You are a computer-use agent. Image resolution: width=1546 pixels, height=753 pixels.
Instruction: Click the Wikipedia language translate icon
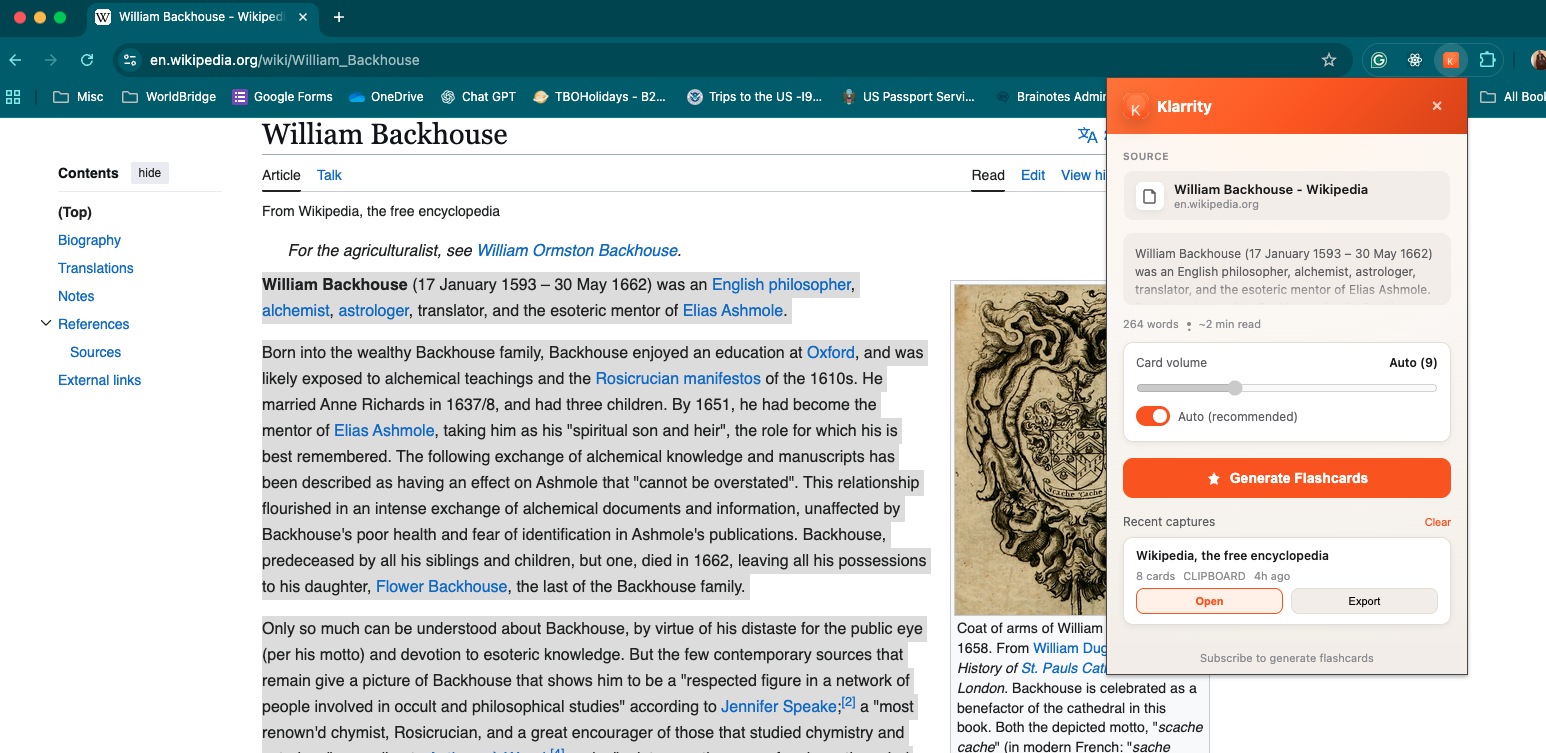click(1087, 135)
